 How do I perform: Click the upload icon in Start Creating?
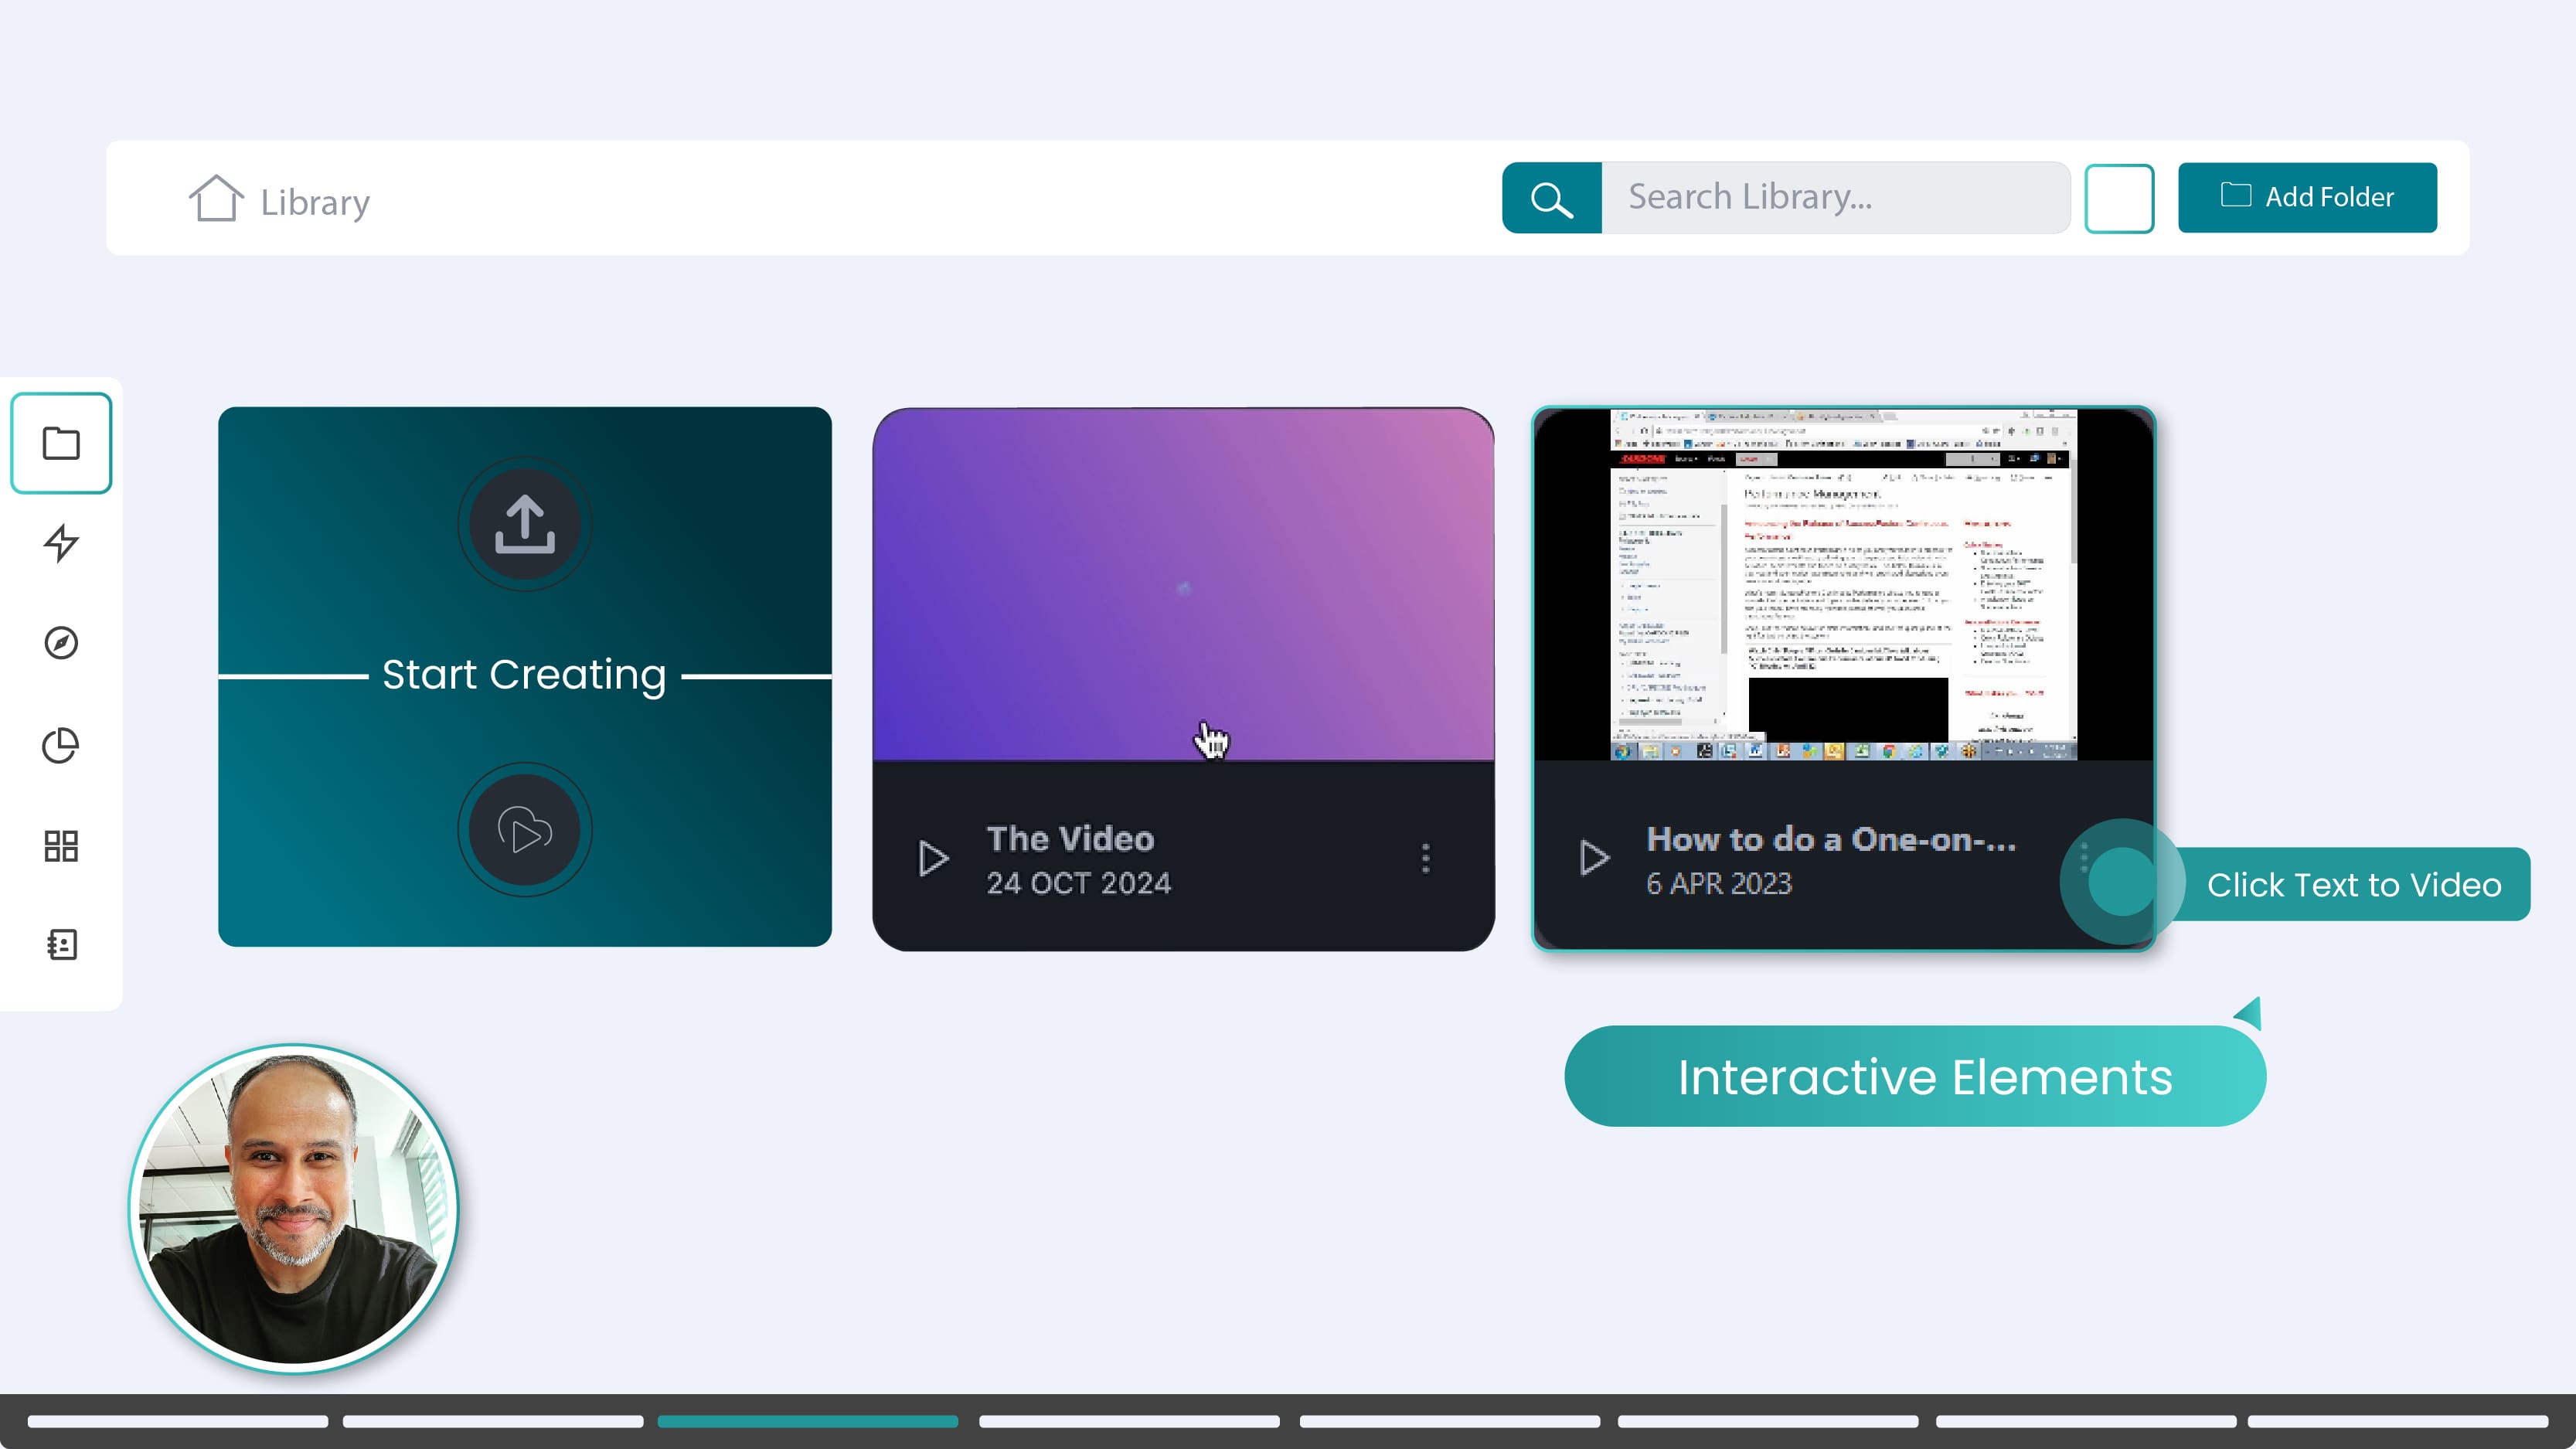coord(524,524)
